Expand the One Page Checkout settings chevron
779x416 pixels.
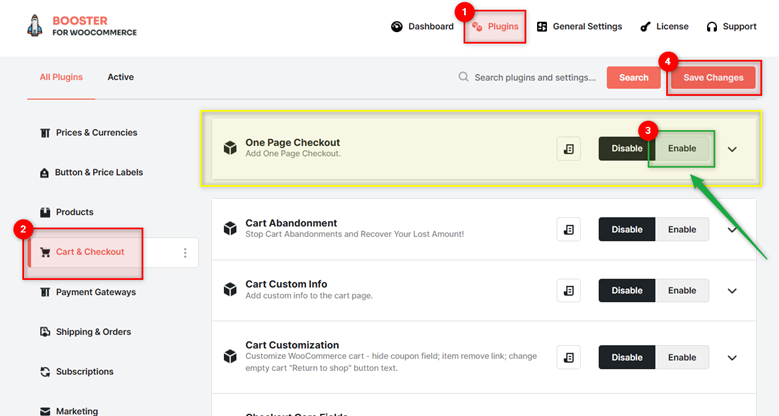click(x=732, y=149)
